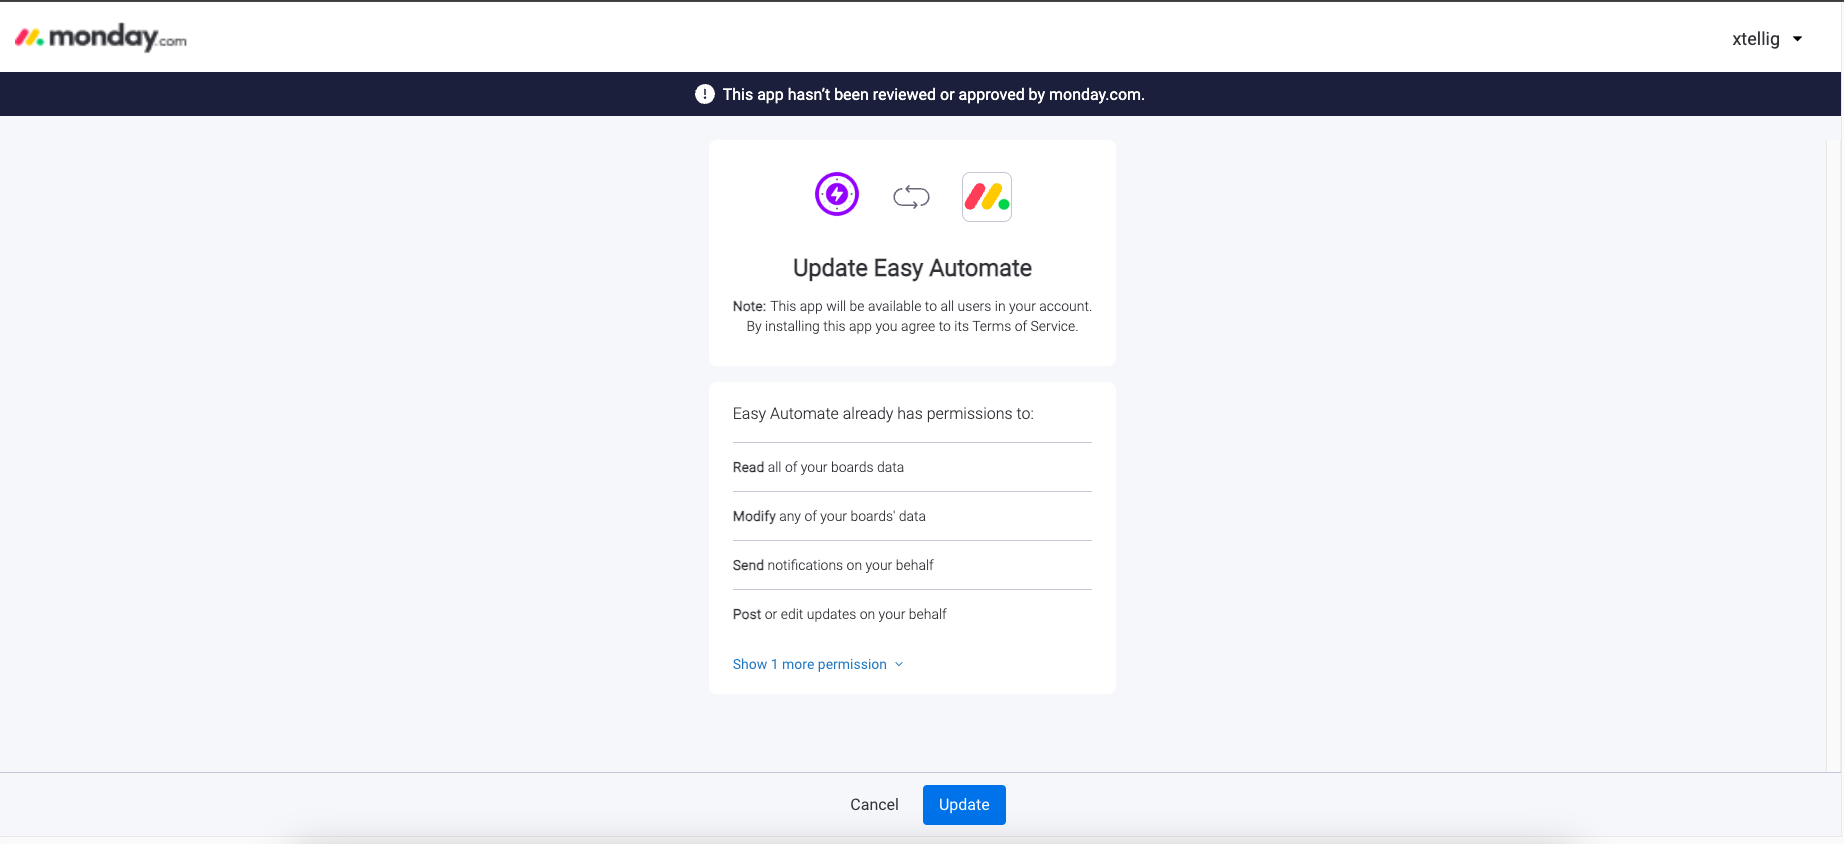1844x844 pixels.
Task: Expand the chevron next to Show 1 more permission
Action: click(899, 664)
